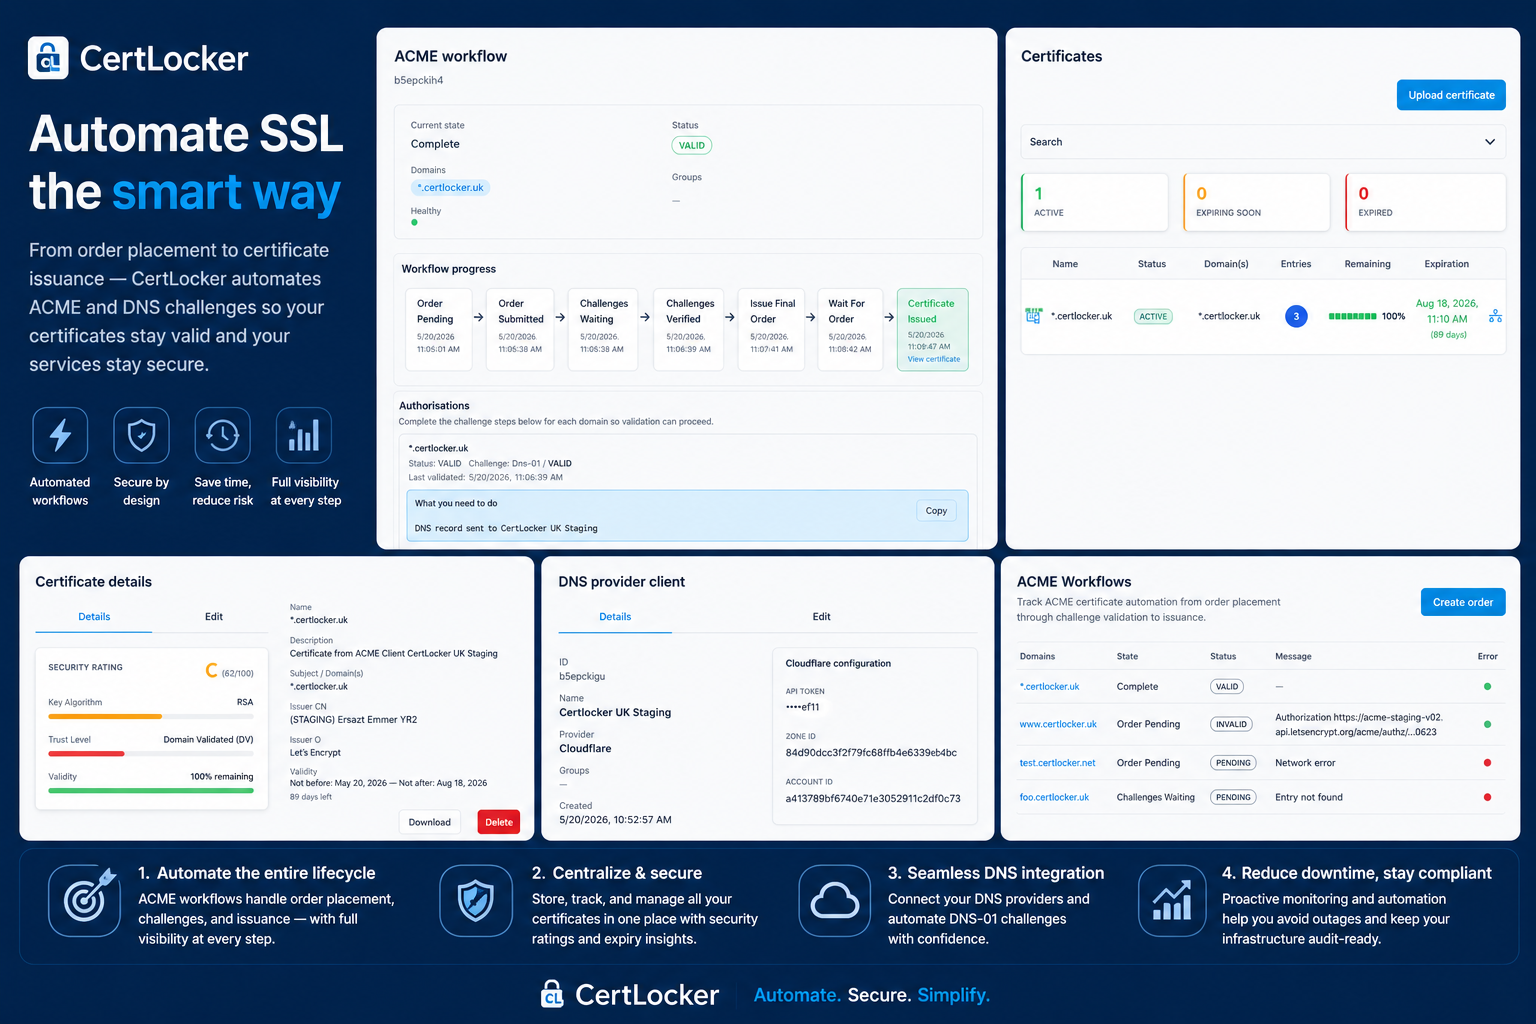Click the masked API TOKEN value ending ef11
The image size is (1536, 1024).
pos(803,707)
